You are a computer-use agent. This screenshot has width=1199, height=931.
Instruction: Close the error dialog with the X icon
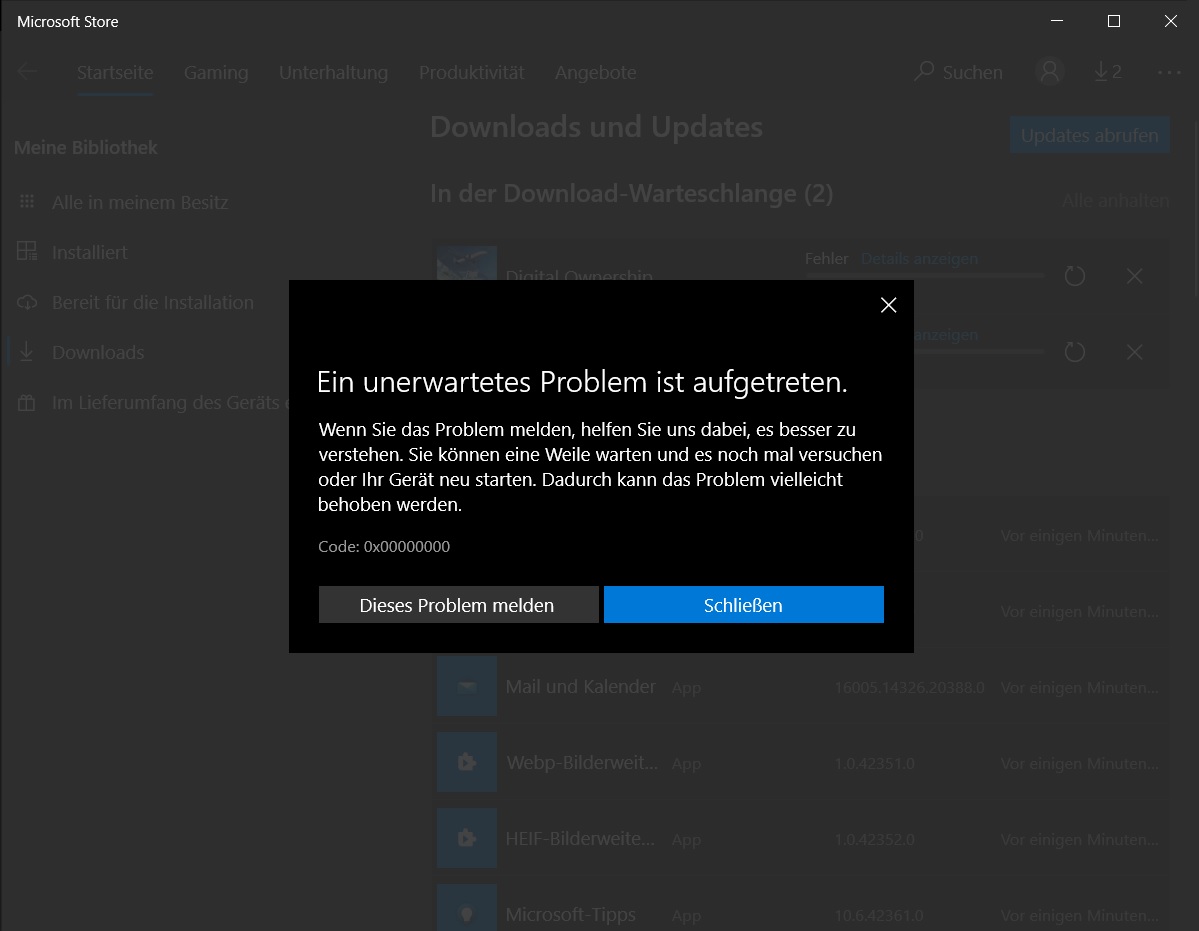(x=888, y=305)
